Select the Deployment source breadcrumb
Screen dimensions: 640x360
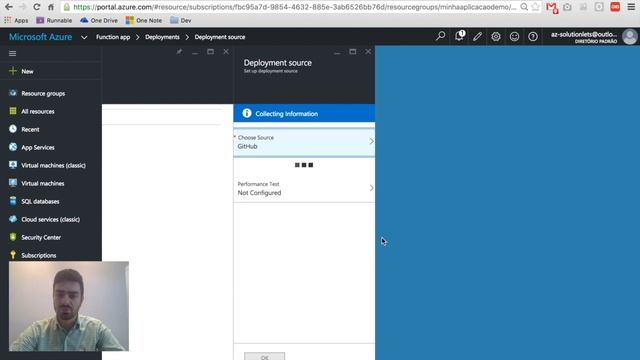click(x=220, y=37)
